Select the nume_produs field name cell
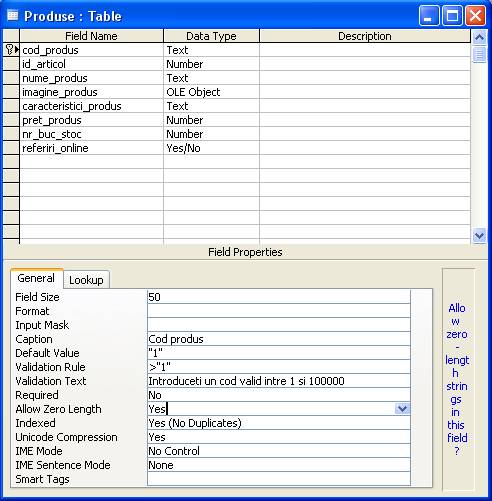 click(91, 78)
